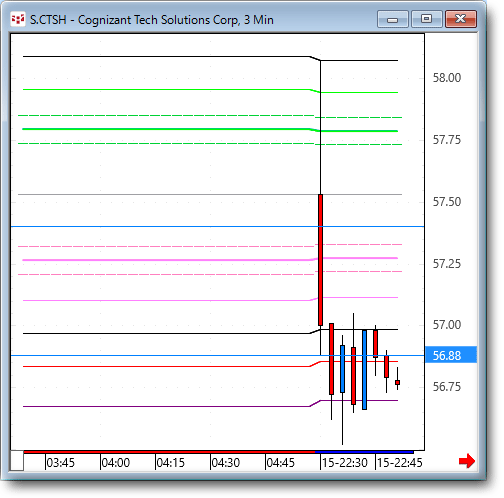Minimize the S.CTSH chart window
Image resolution: width=504 pixels, height=498 pixels.
(393, 19)
